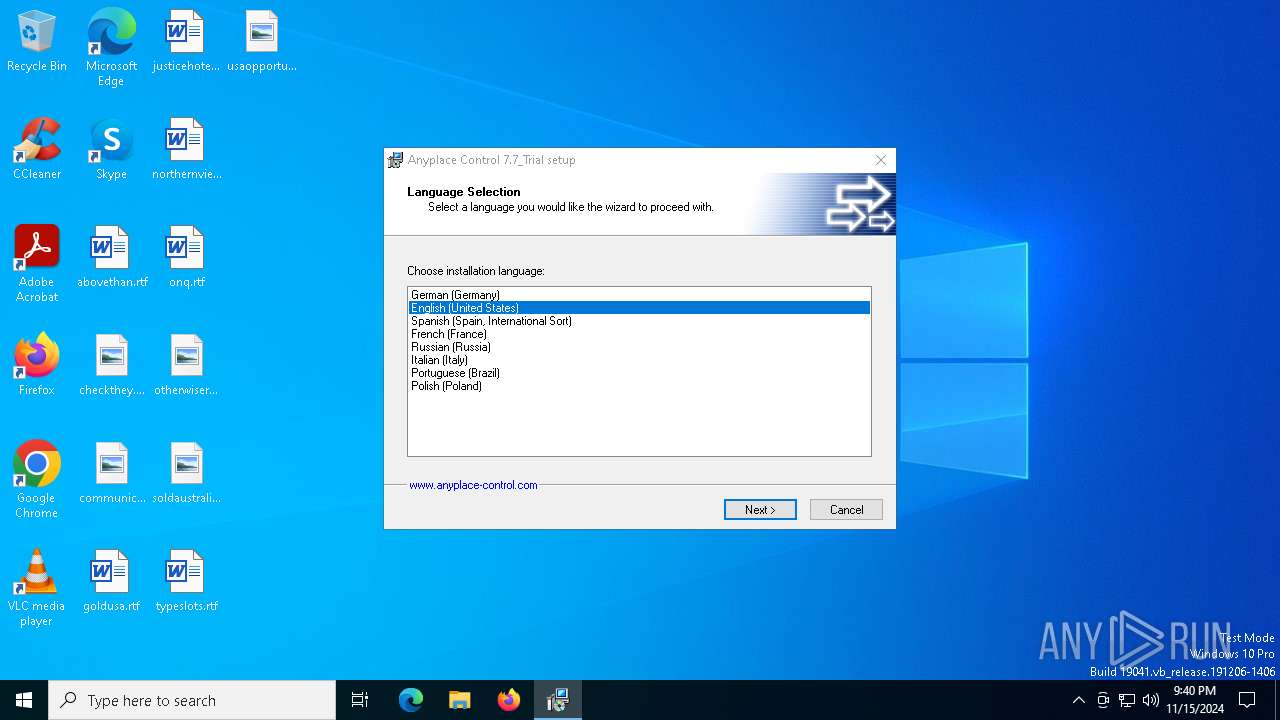Open the clock showing 9:40 PM
The height and width of the screenshot is (720, 1280).
[x=1194, y=700]
